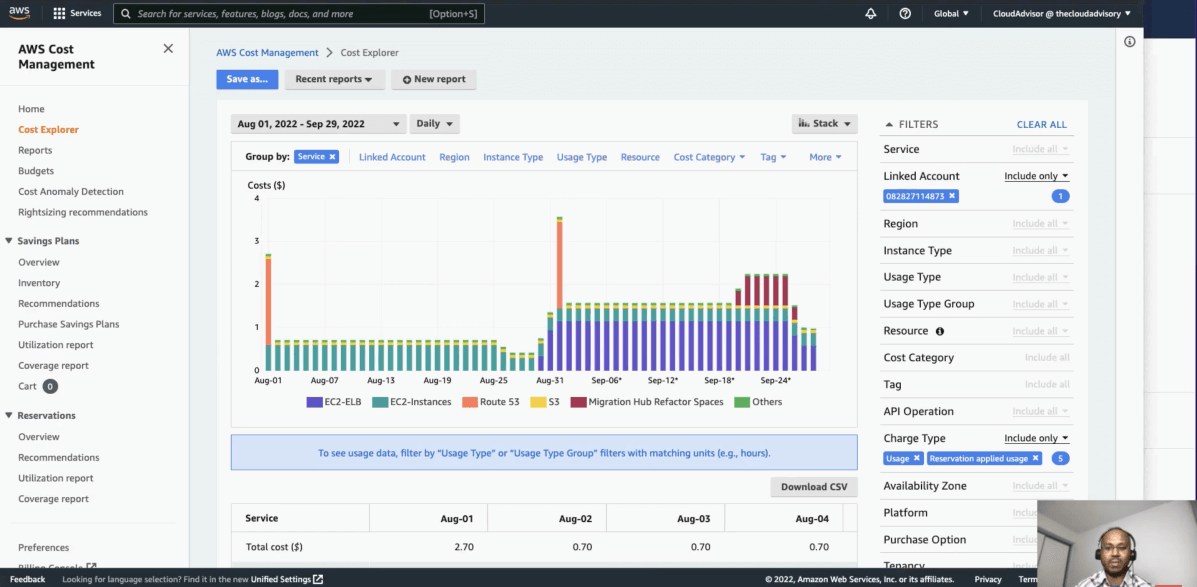Click the help question mark icon
Image resolution: width=1197 pixels, height=587 pixels.
[905, 14]
